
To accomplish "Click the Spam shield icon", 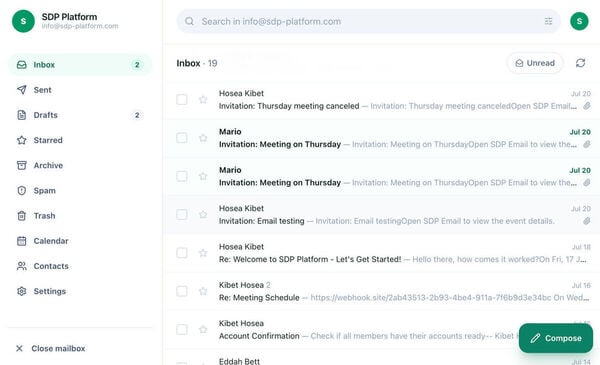I will point(22,191).
